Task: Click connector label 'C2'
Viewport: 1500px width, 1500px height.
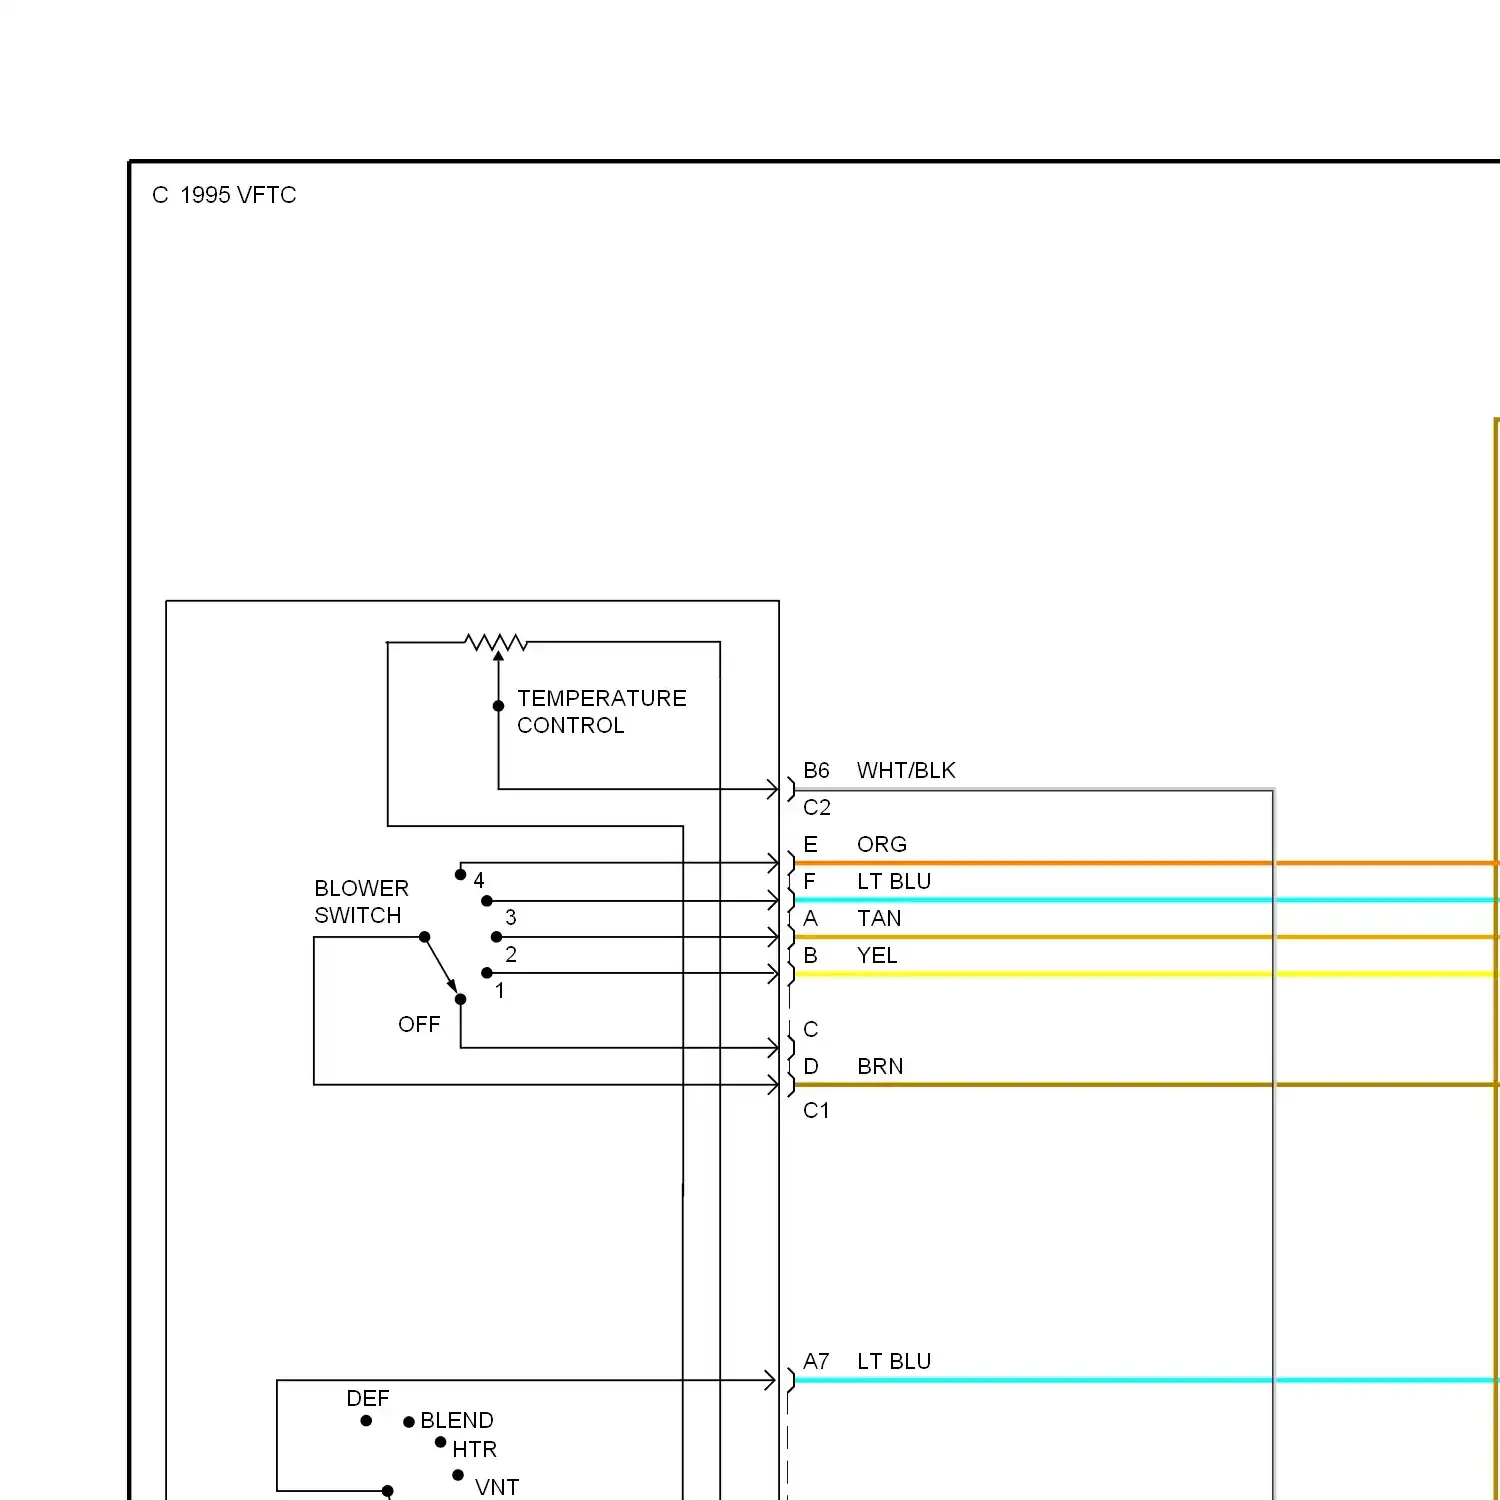Action: pos(816,807)
